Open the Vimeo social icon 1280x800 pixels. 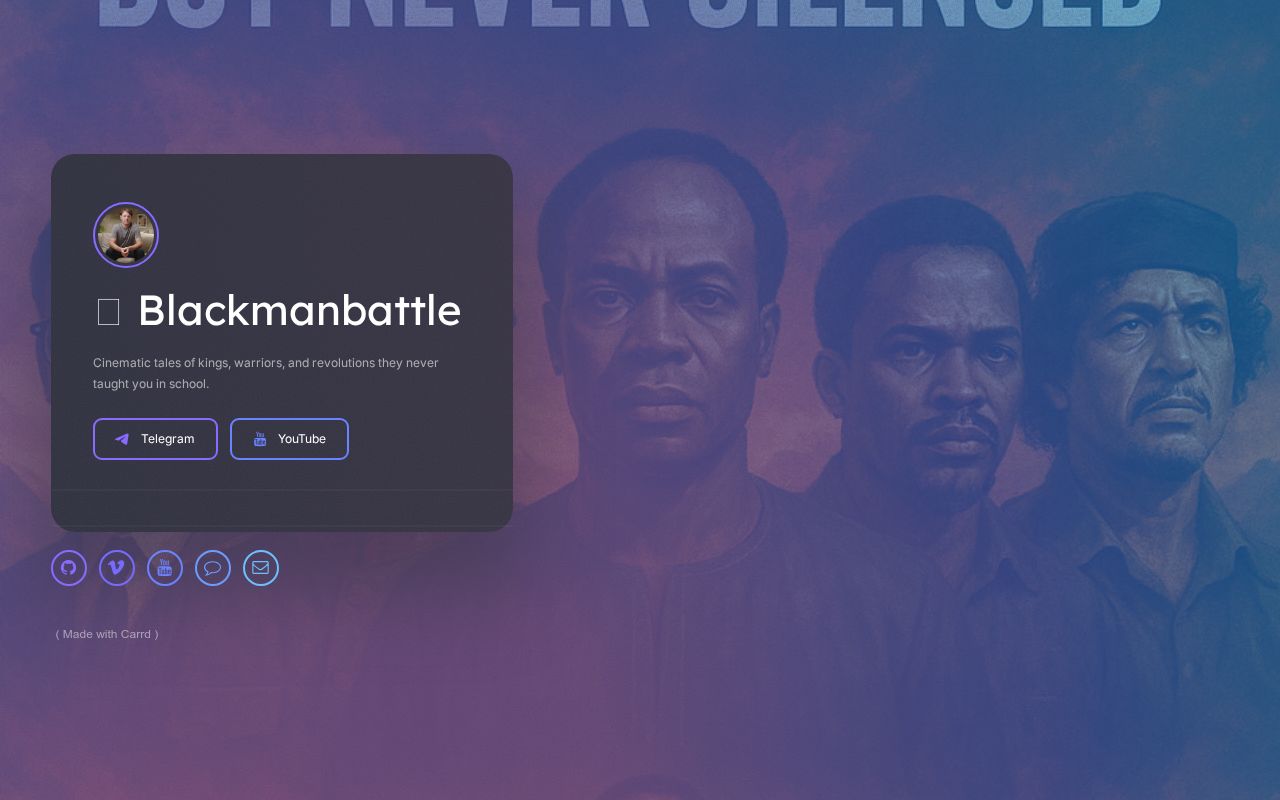(x=117, y=568)
